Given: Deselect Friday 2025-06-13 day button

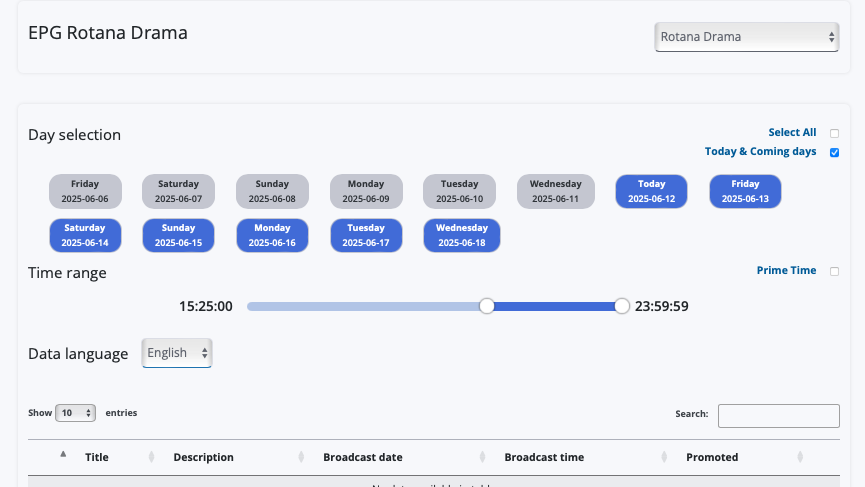Looking at the screenshot, I should tap(745, 191).
